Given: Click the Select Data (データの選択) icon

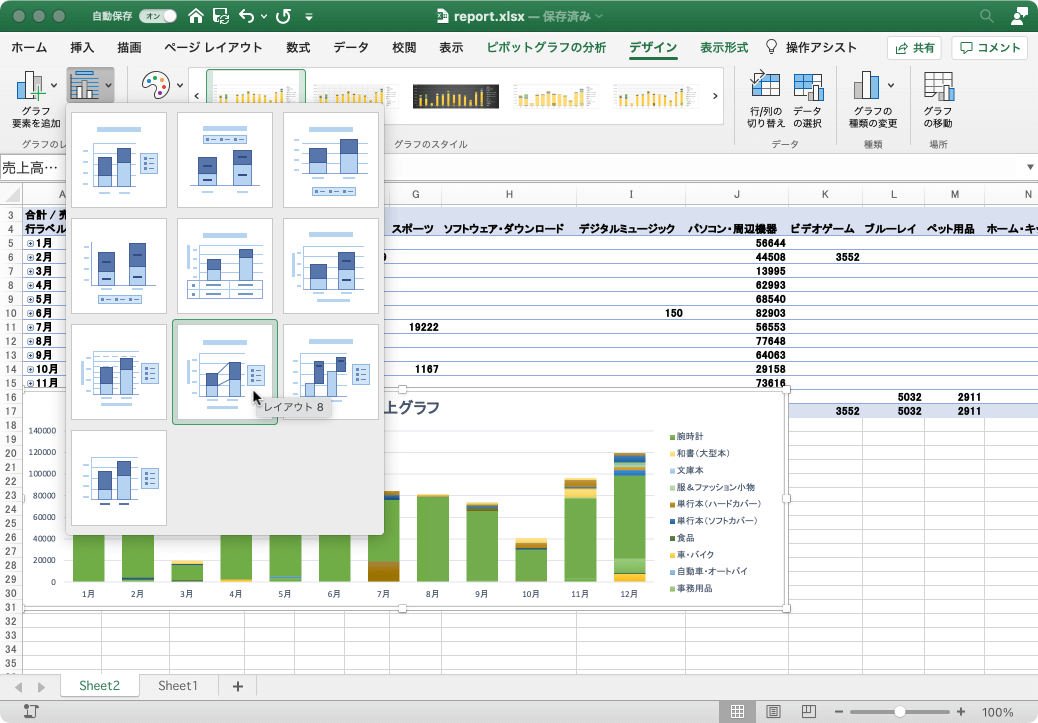Looking at the screenshot, I should point(808,85).
